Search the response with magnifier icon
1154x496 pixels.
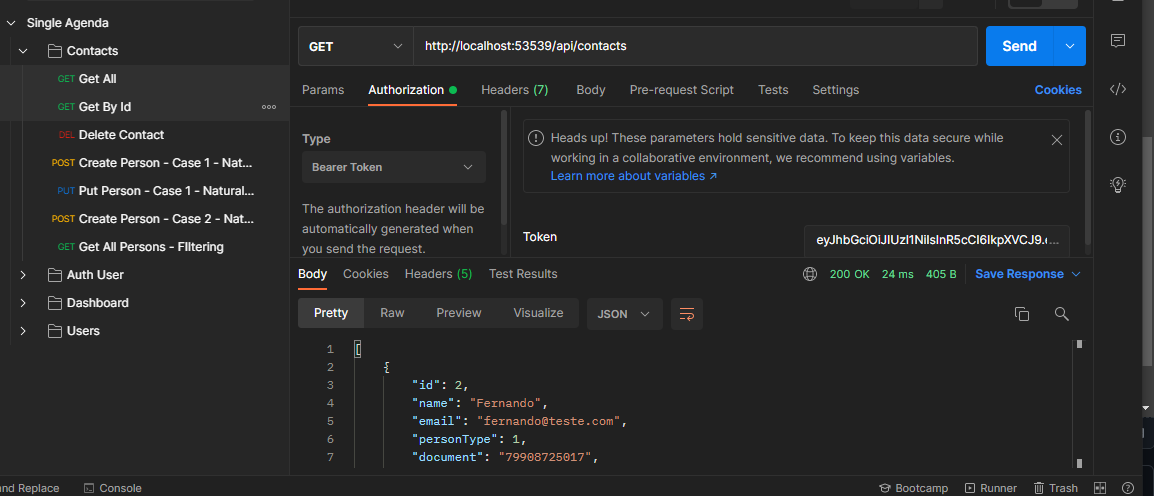coord(1061,313)
